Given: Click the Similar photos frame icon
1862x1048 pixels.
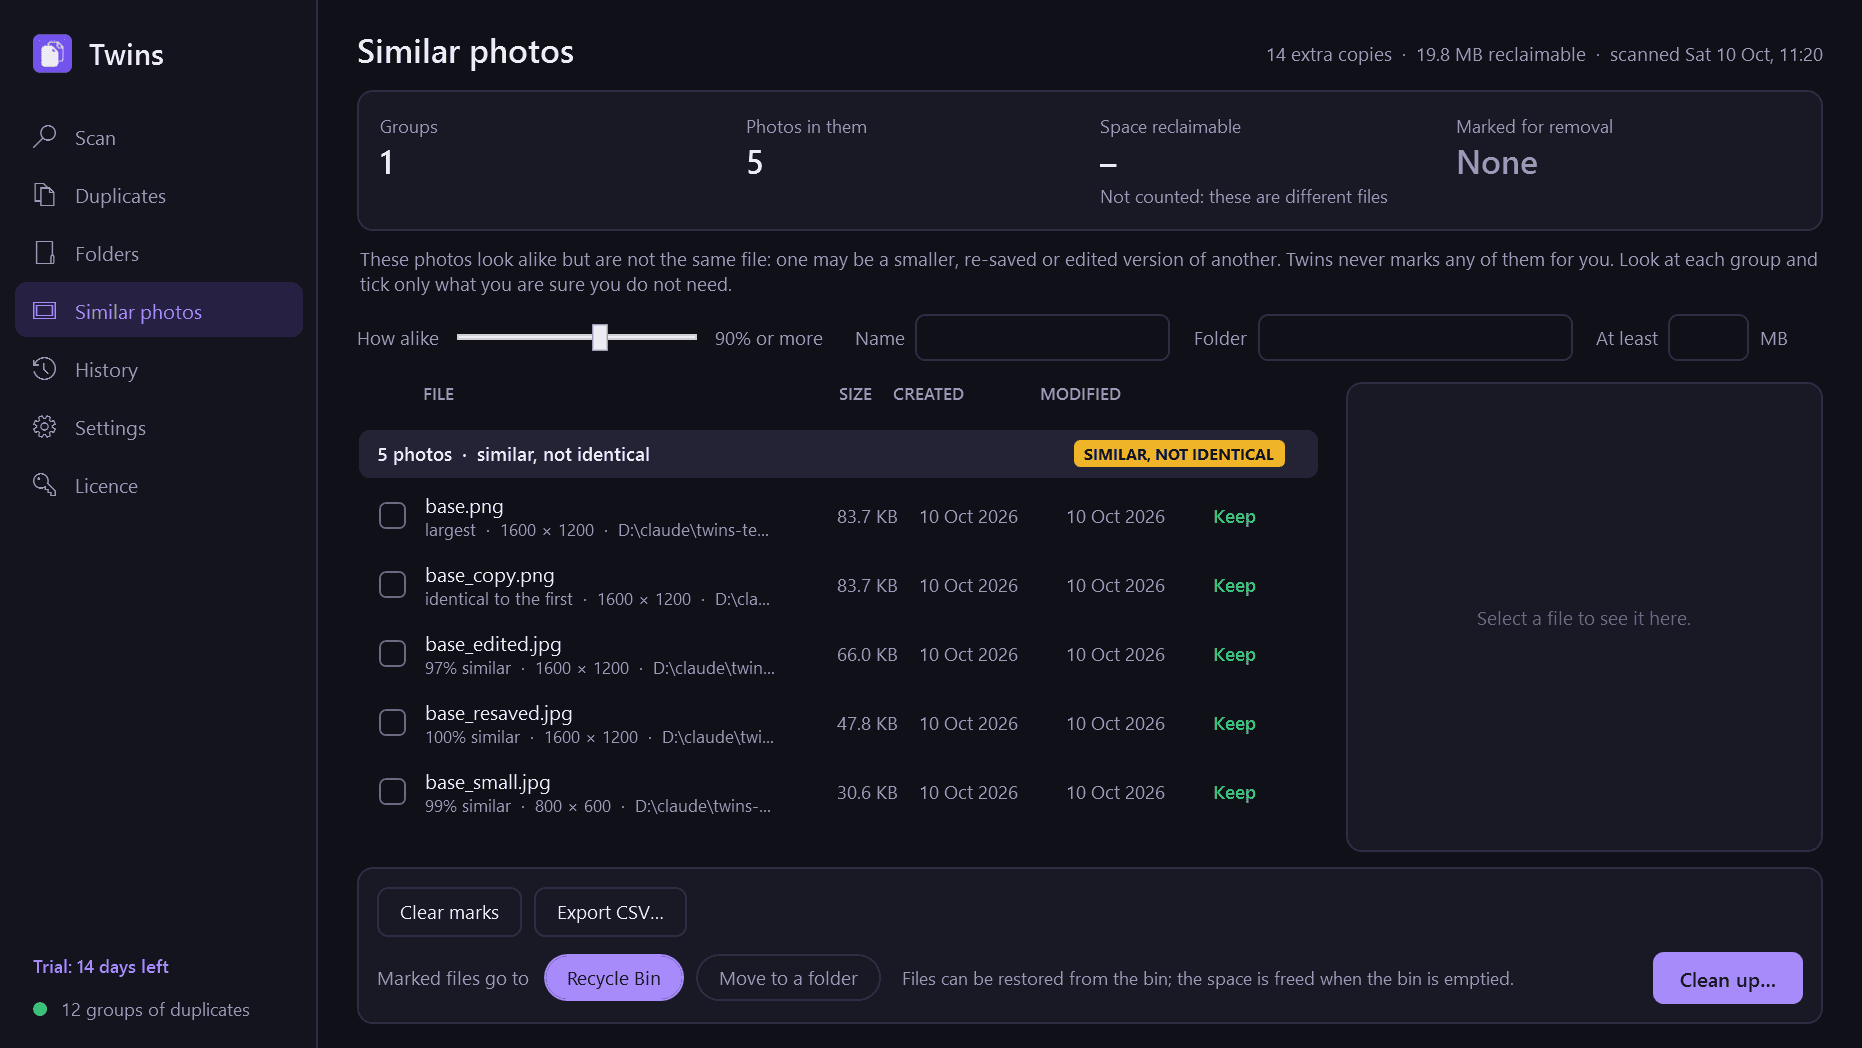Looking at the screenshot, I should 44,311.
